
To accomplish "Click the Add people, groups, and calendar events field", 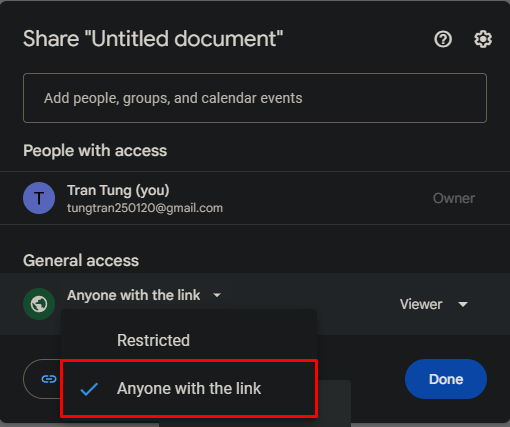I will click(255, 98).
